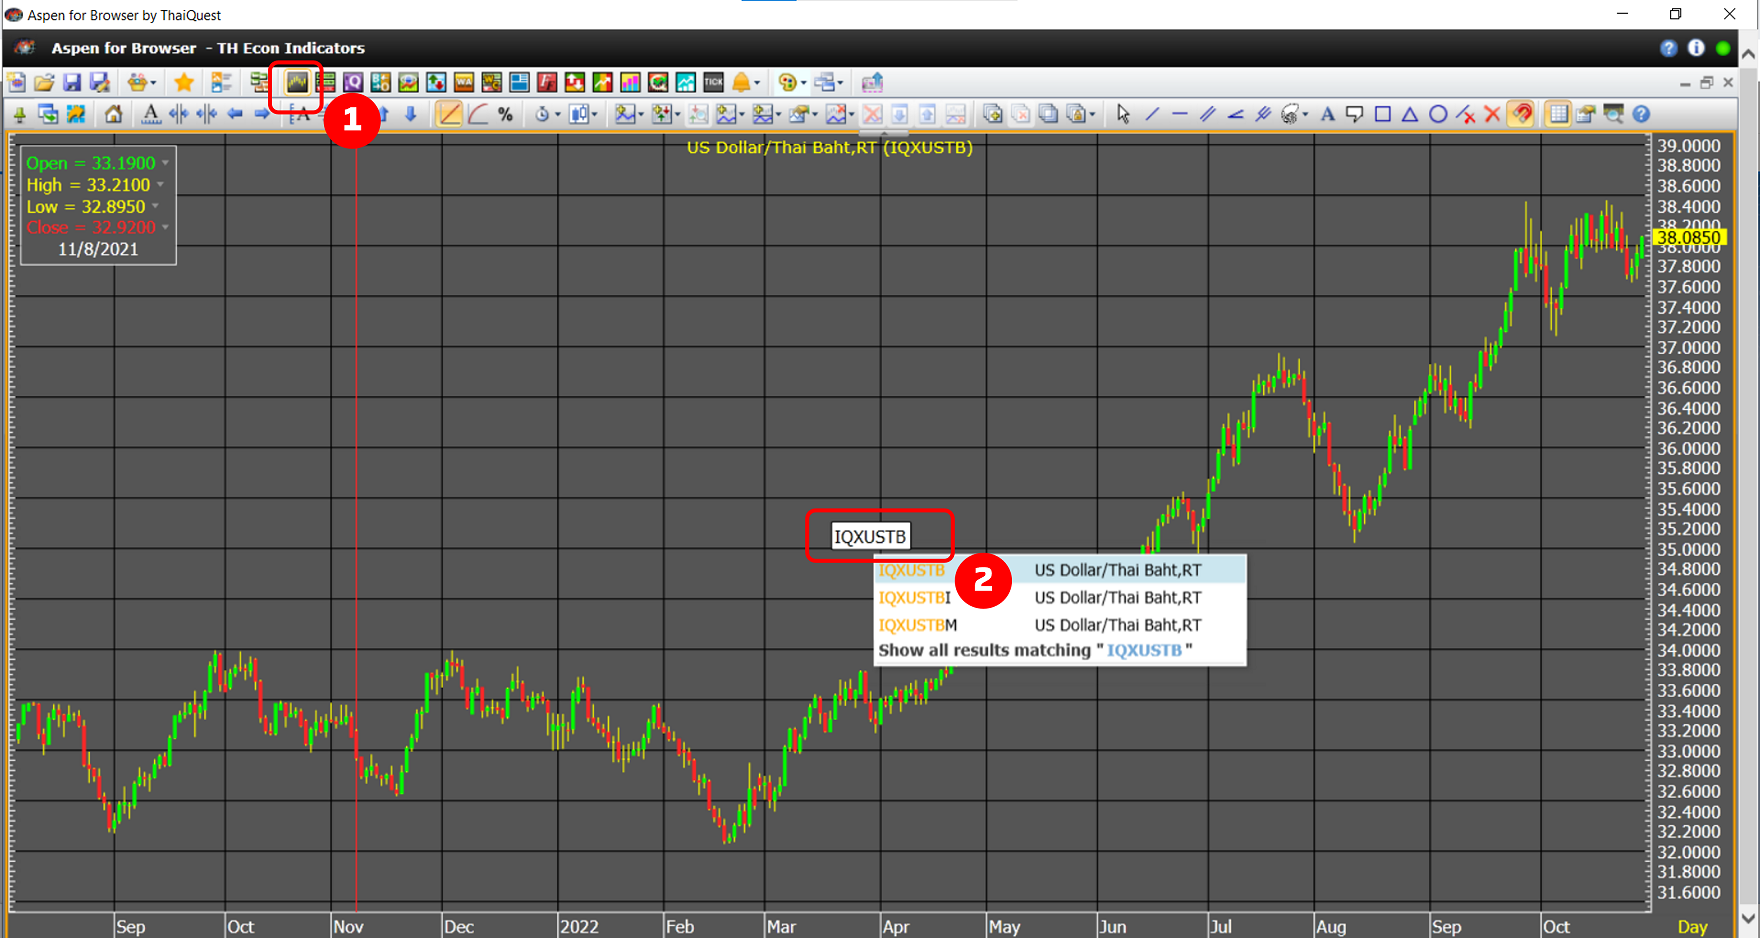Click the yellow star favorites icon

(184, 82)
